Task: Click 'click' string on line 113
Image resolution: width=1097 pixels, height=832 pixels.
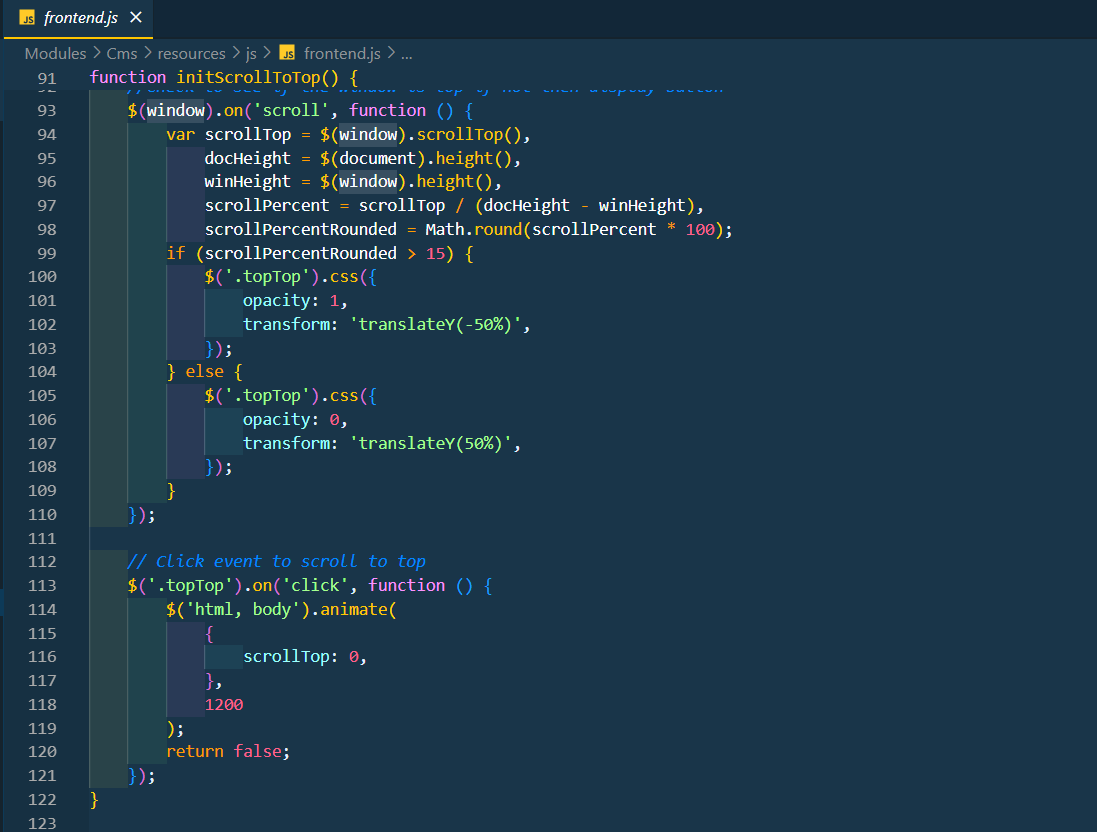Action: (x=315, y=586)
